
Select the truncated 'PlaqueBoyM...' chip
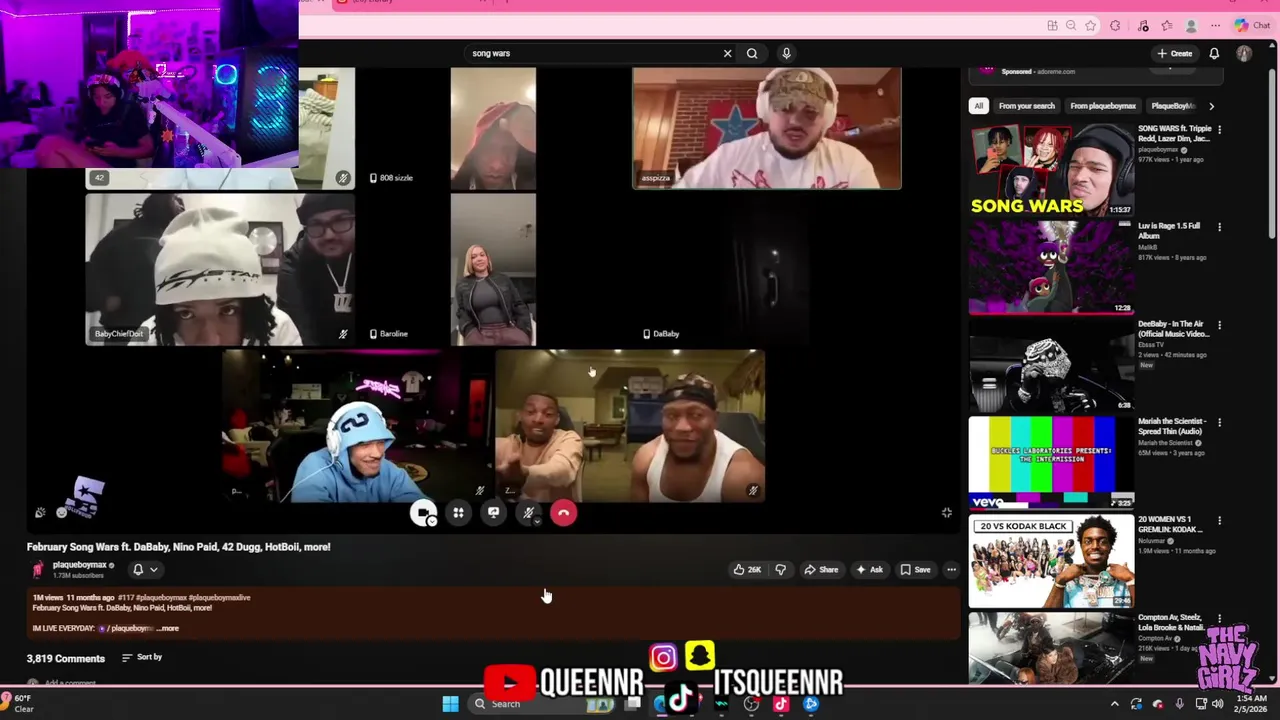pyautogui.click(x=1173, y=106)
